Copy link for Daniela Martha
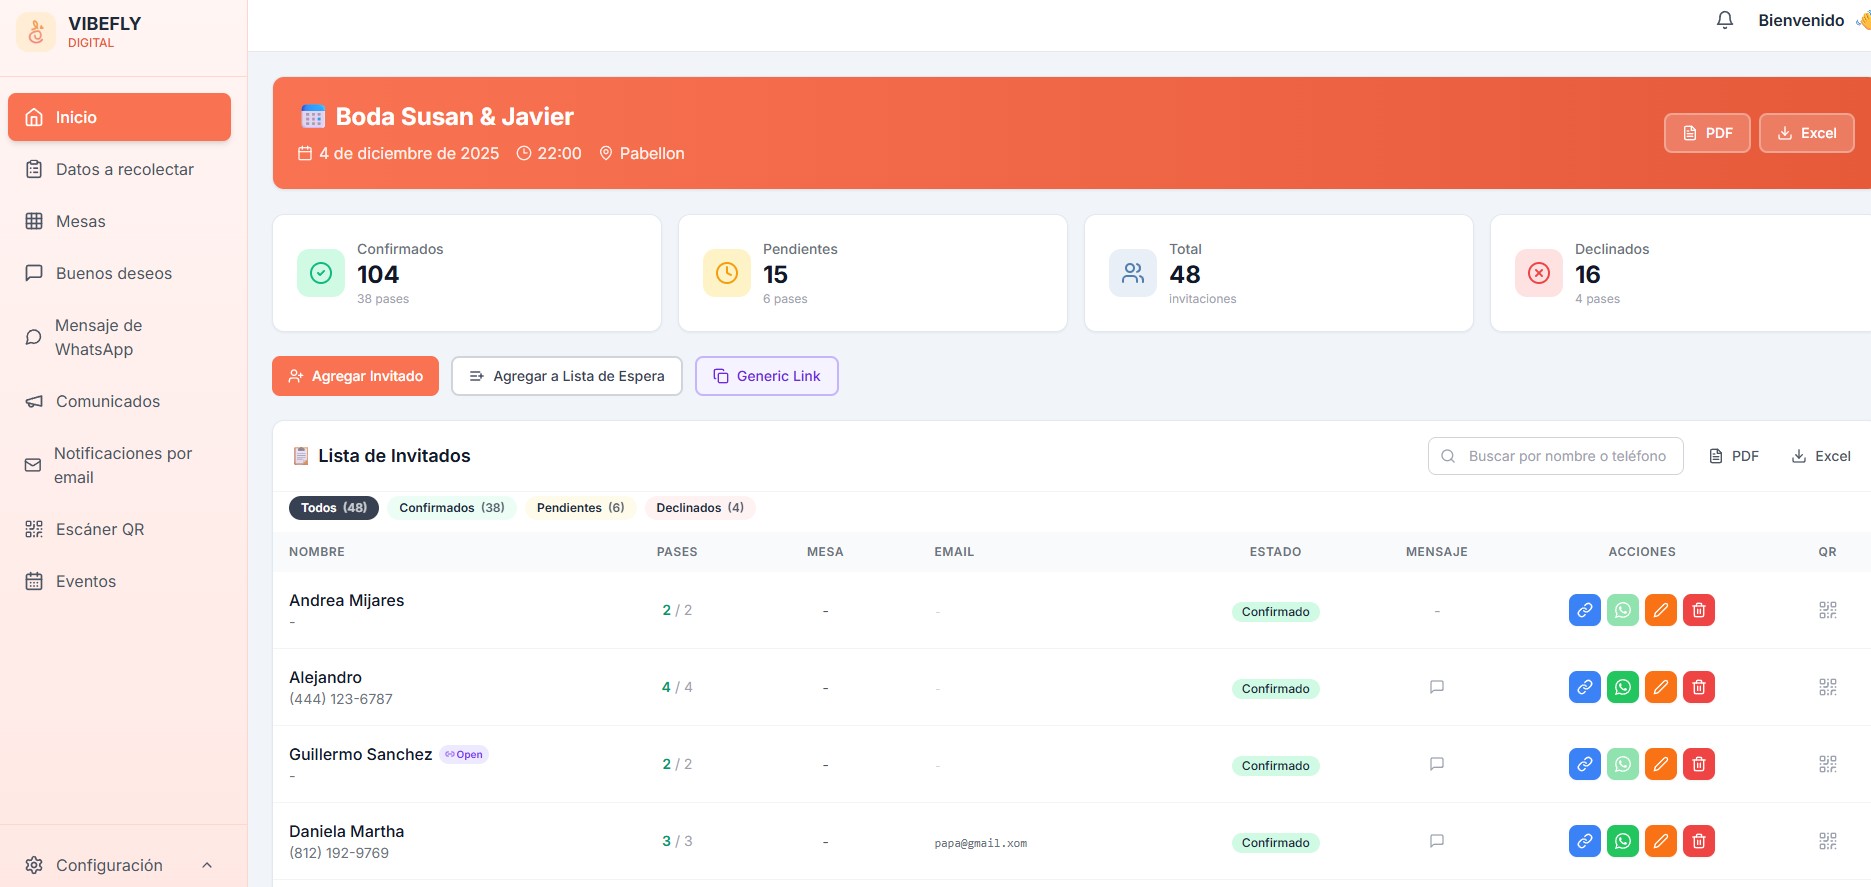 click(x=1585, y=841)
